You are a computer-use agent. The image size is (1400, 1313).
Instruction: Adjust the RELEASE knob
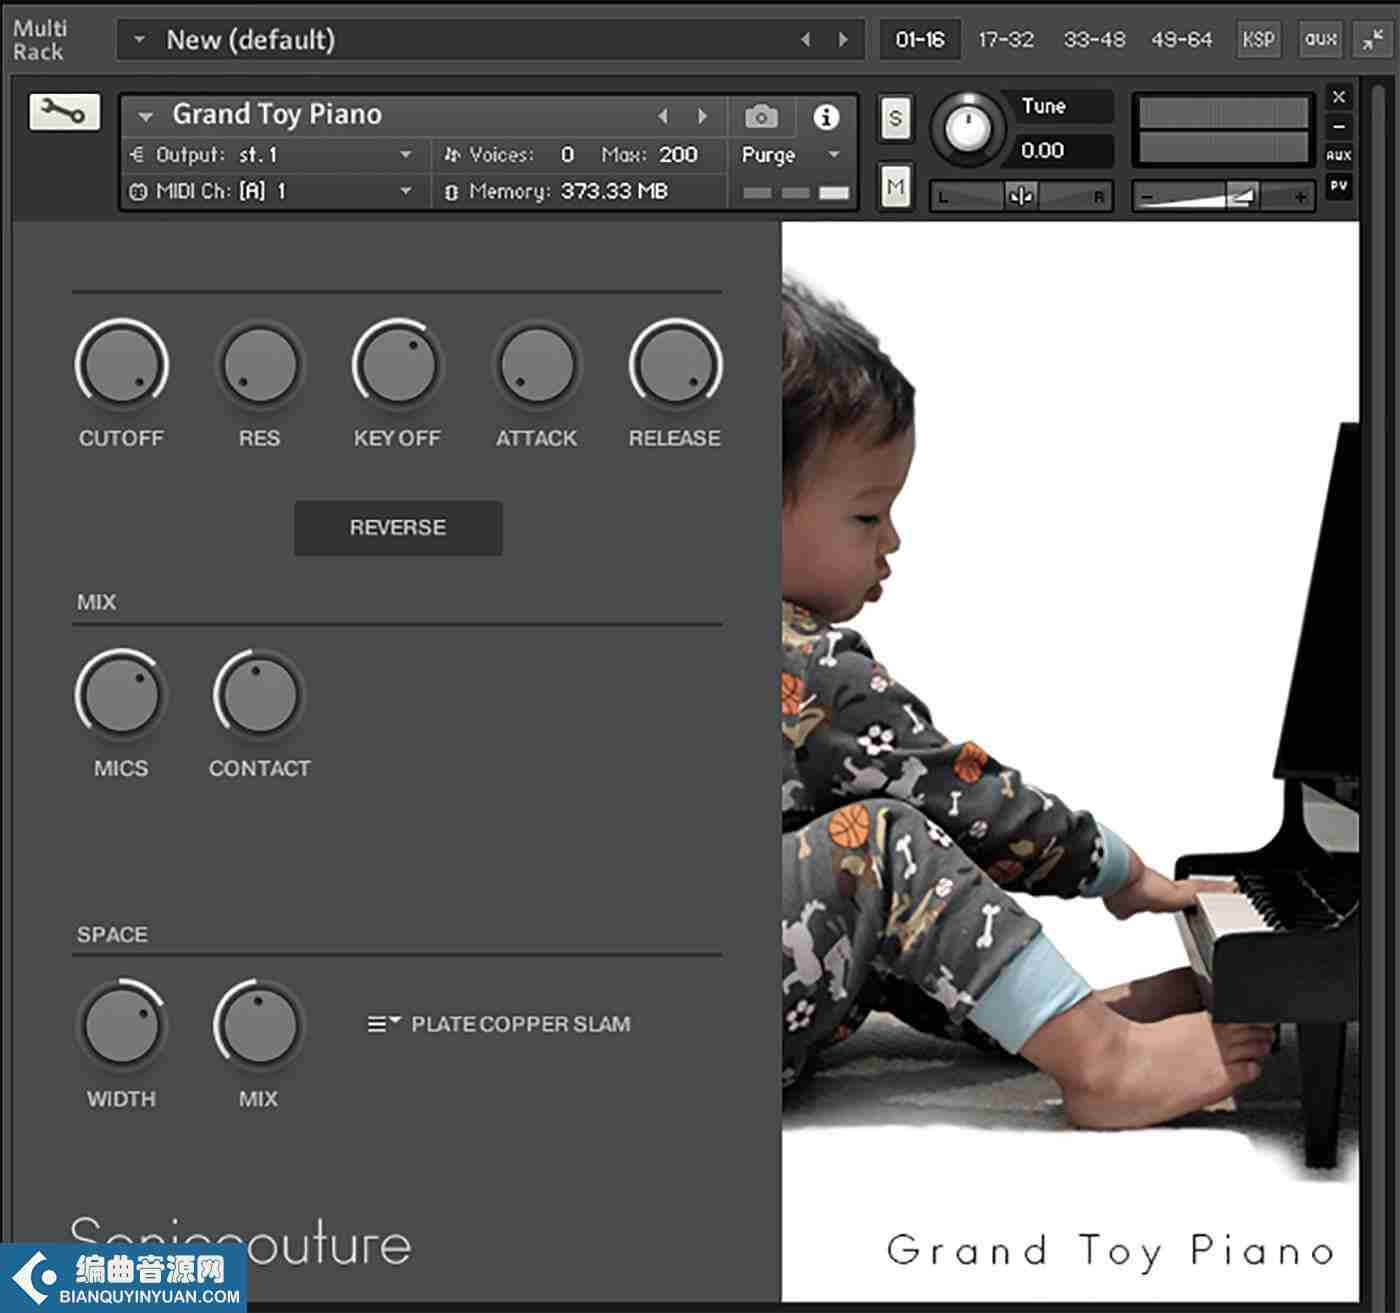click(675, 365)
